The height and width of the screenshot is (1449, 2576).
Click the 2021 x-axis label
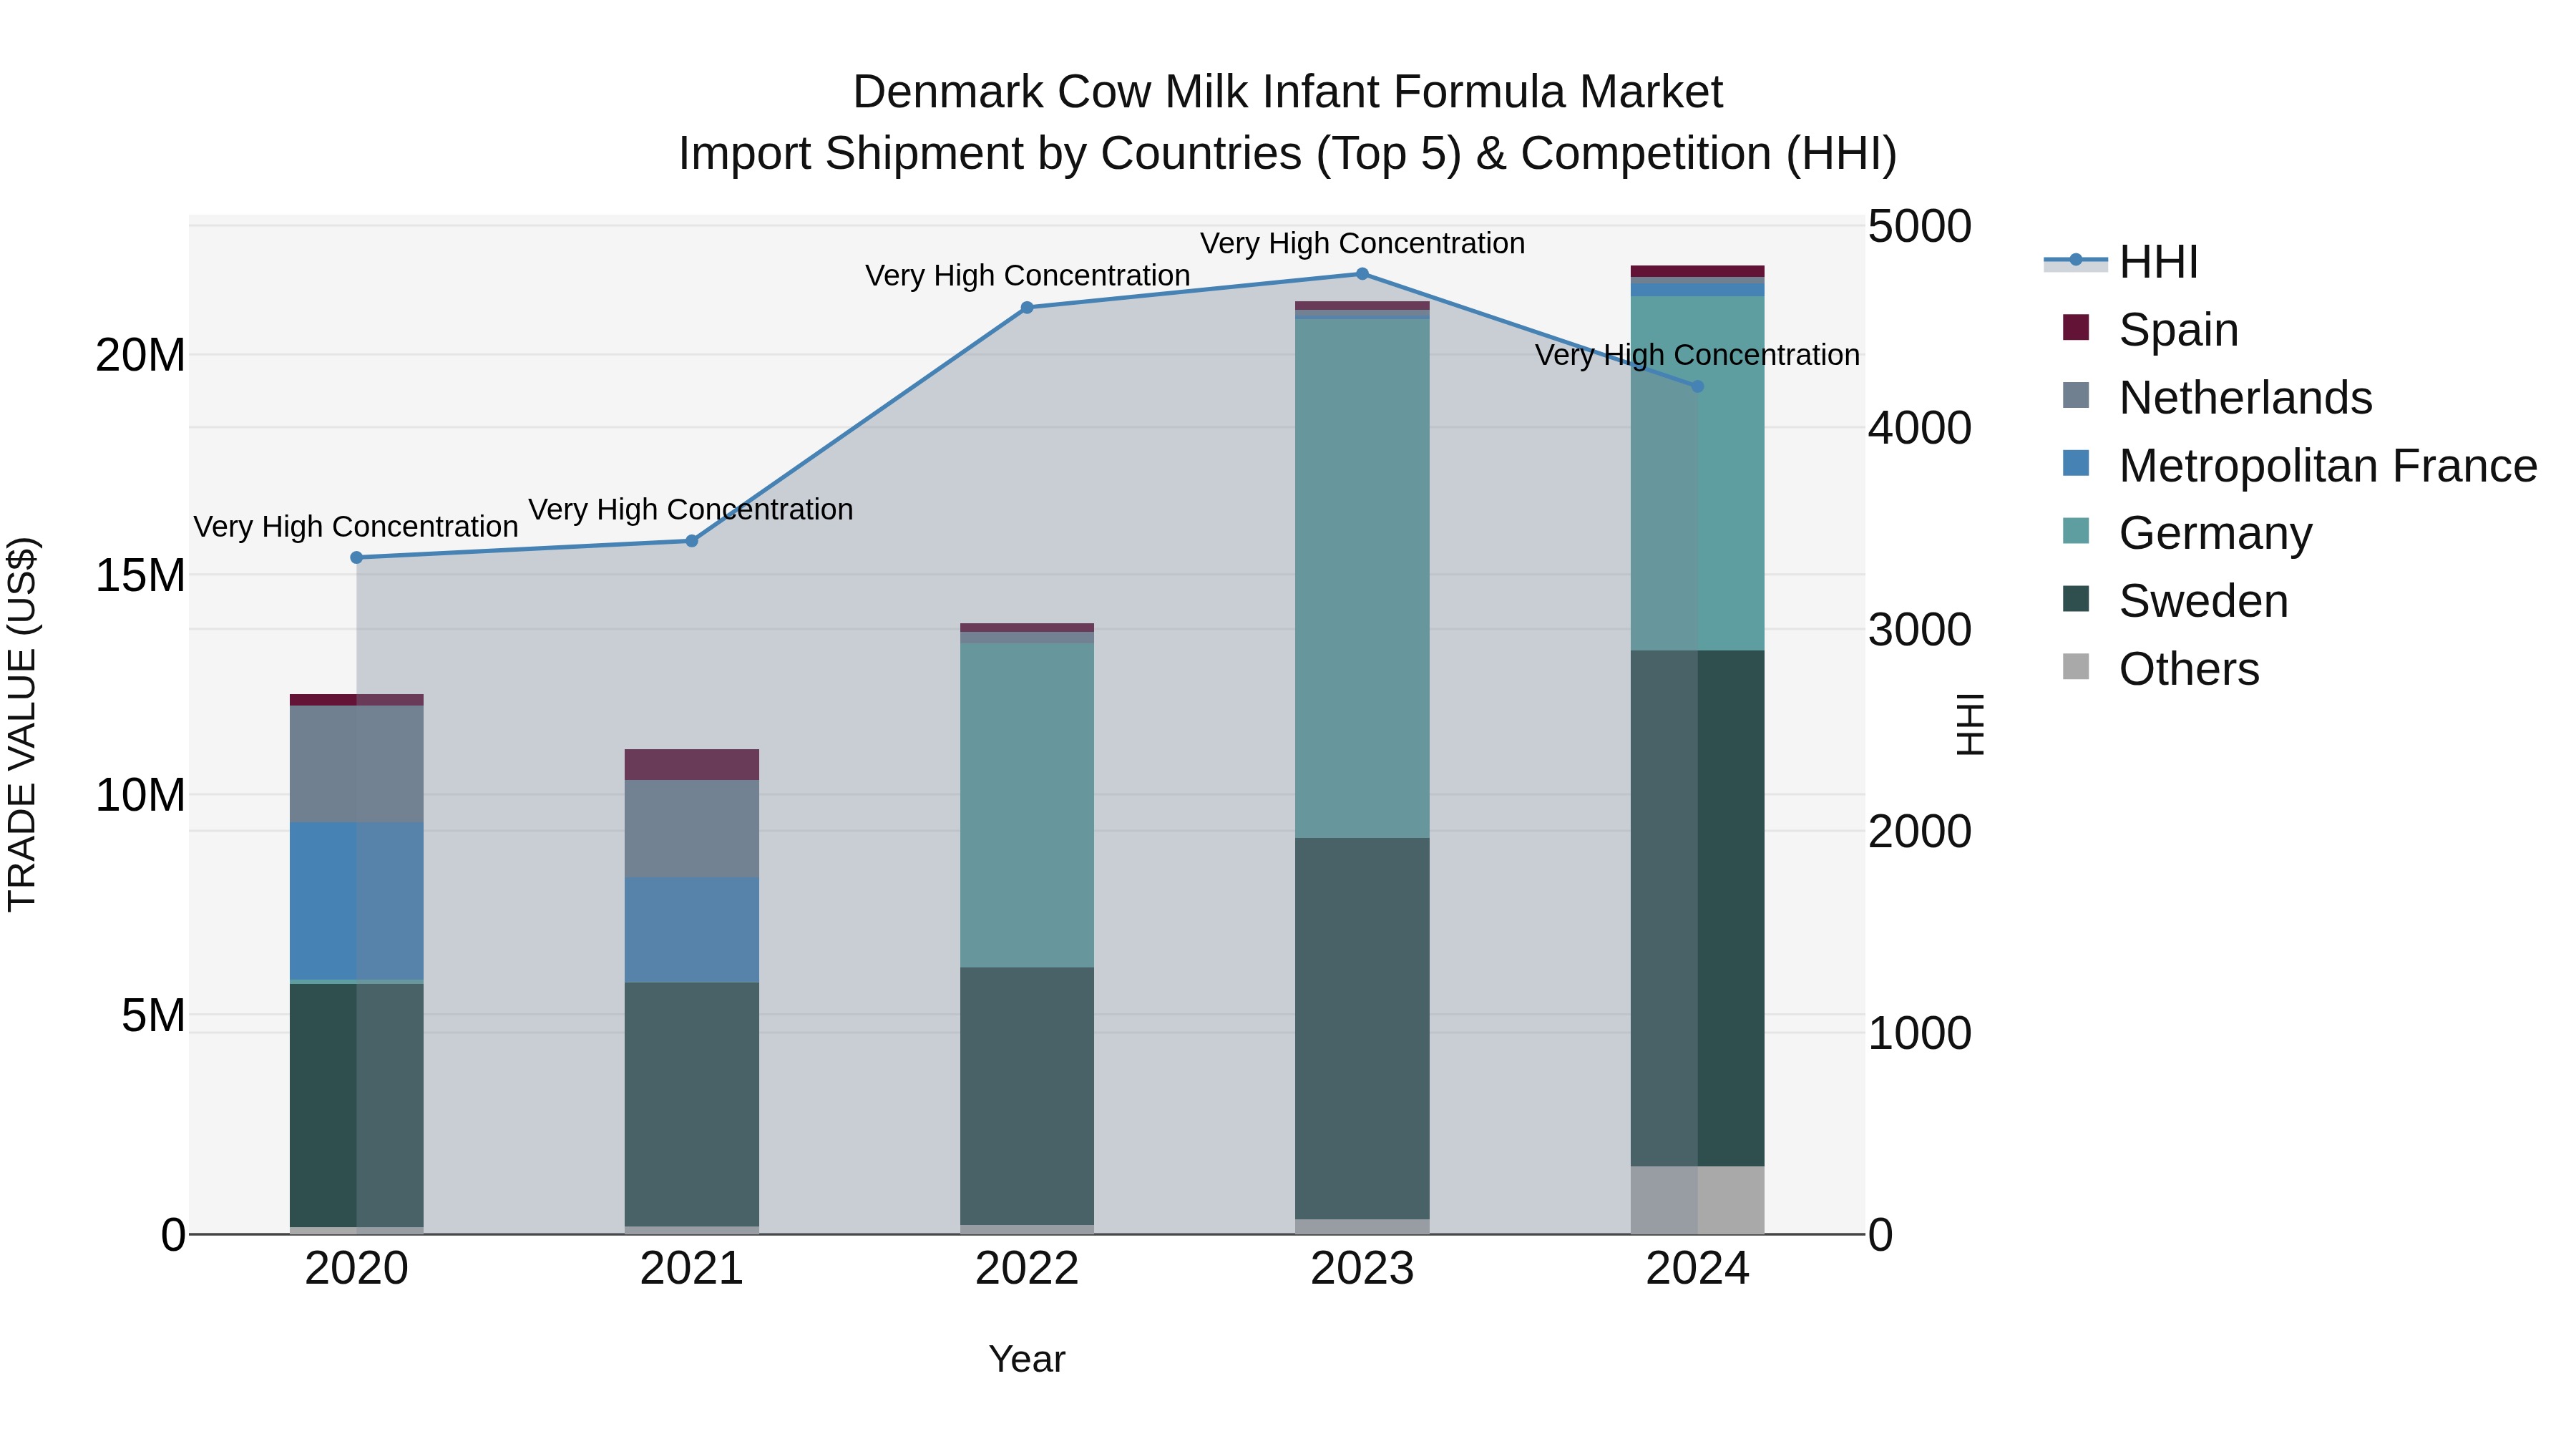point(692,1269)
